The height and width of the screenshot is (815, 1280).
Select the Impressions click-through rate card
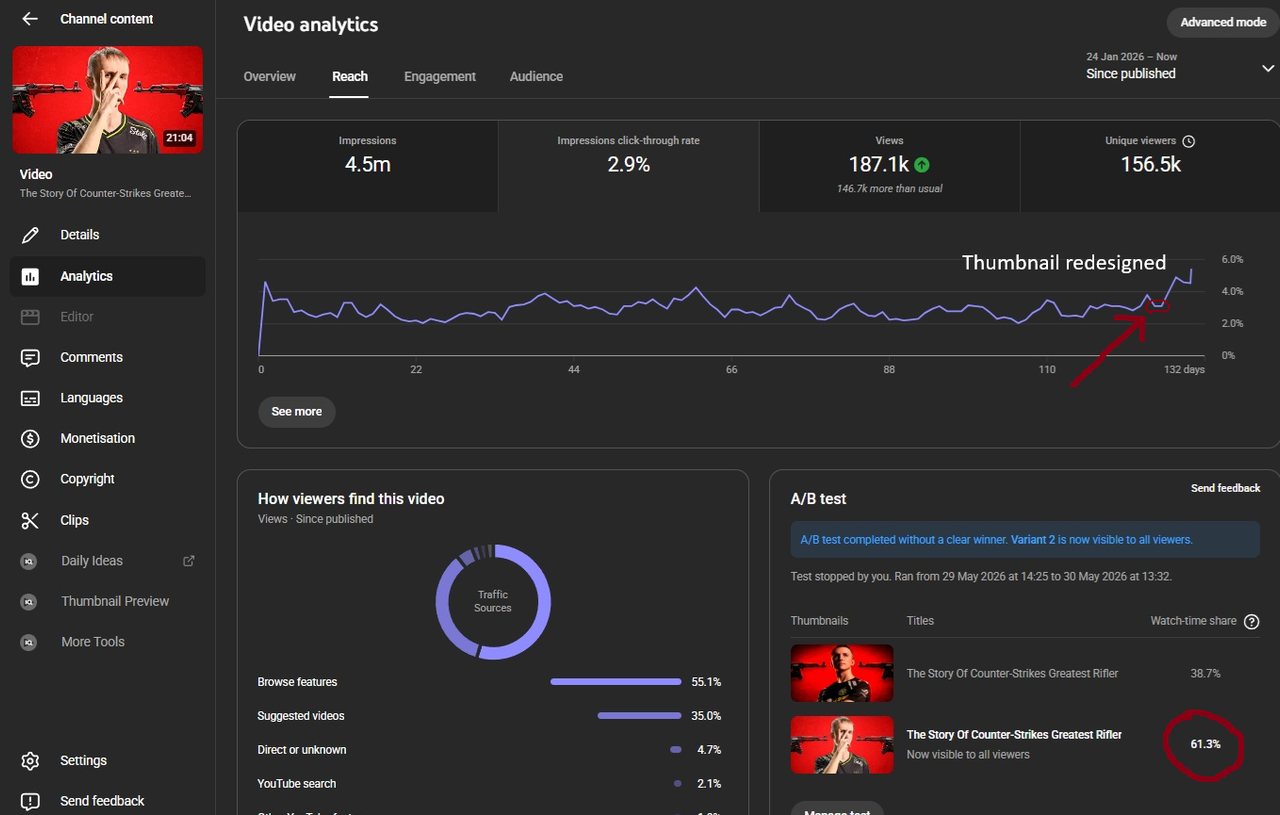[x=629, y=166]
